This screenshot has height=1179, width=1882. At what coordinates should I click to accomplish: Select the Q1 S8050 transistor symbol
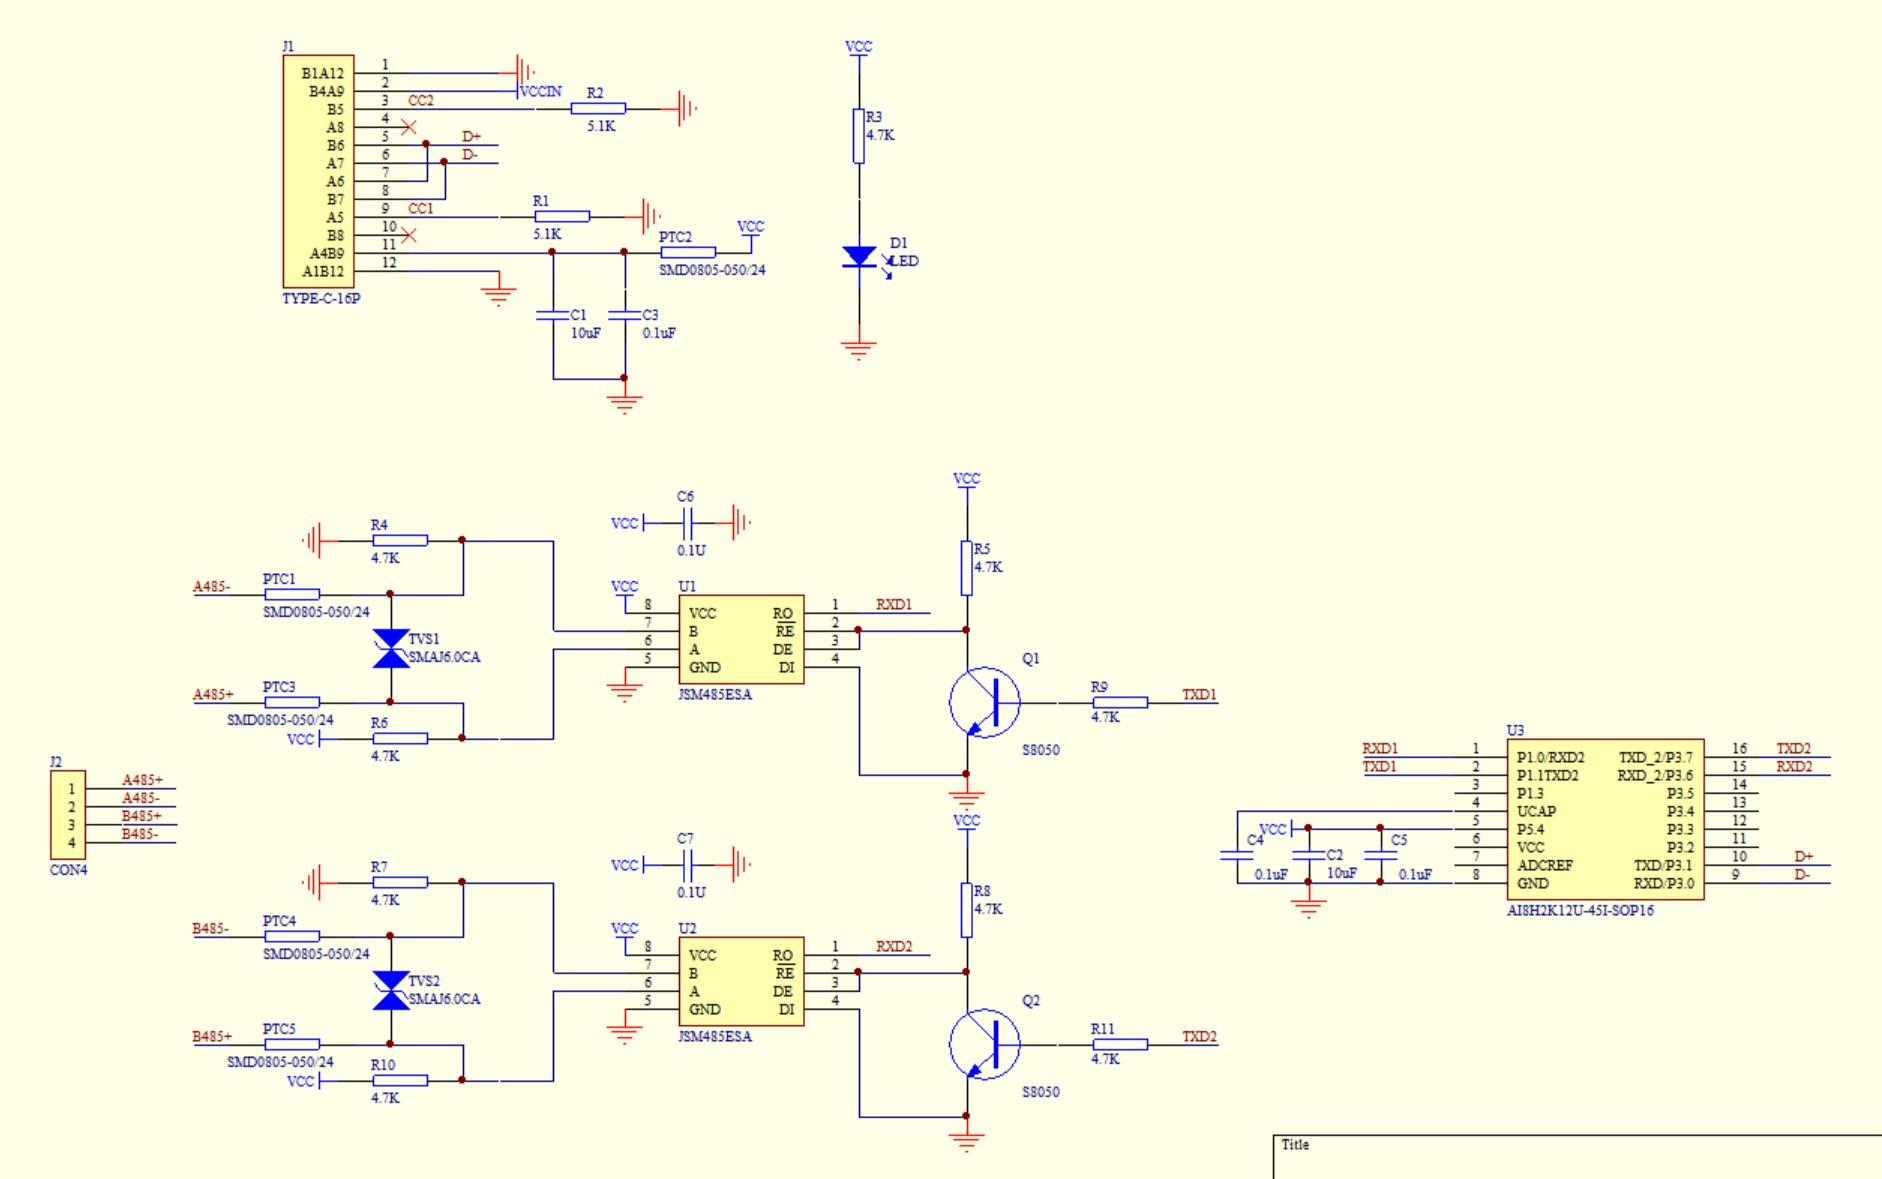click(x=984, y=703)
